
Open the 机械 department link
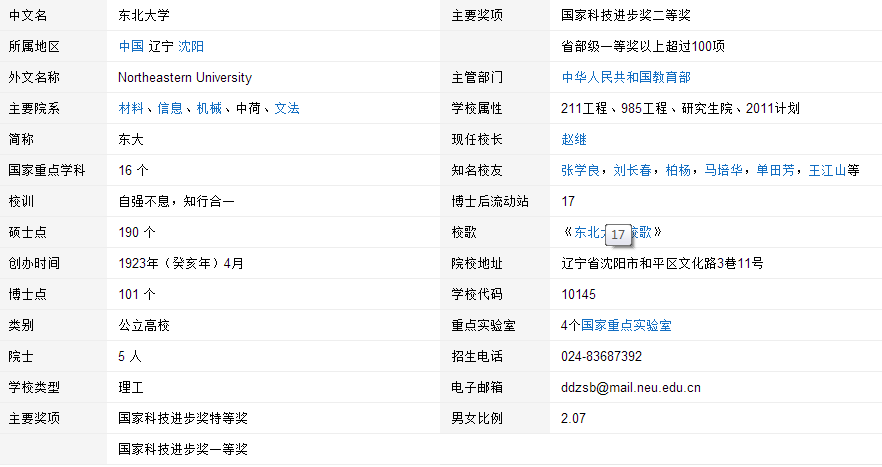pyautogui.click(x=209, y=108)
